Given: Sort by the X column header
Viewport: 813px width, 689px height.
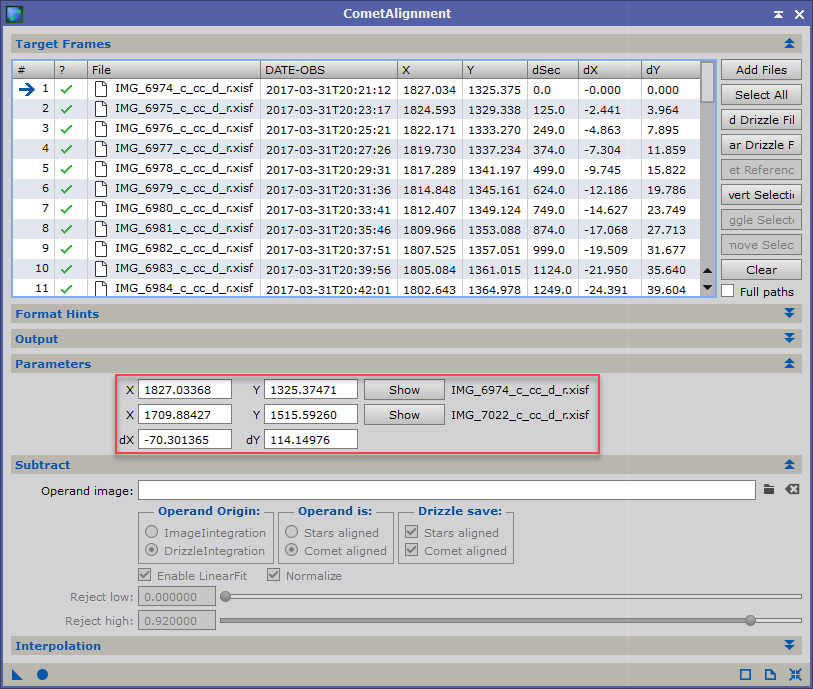Looking at the screenshot, I should [430, 70].
